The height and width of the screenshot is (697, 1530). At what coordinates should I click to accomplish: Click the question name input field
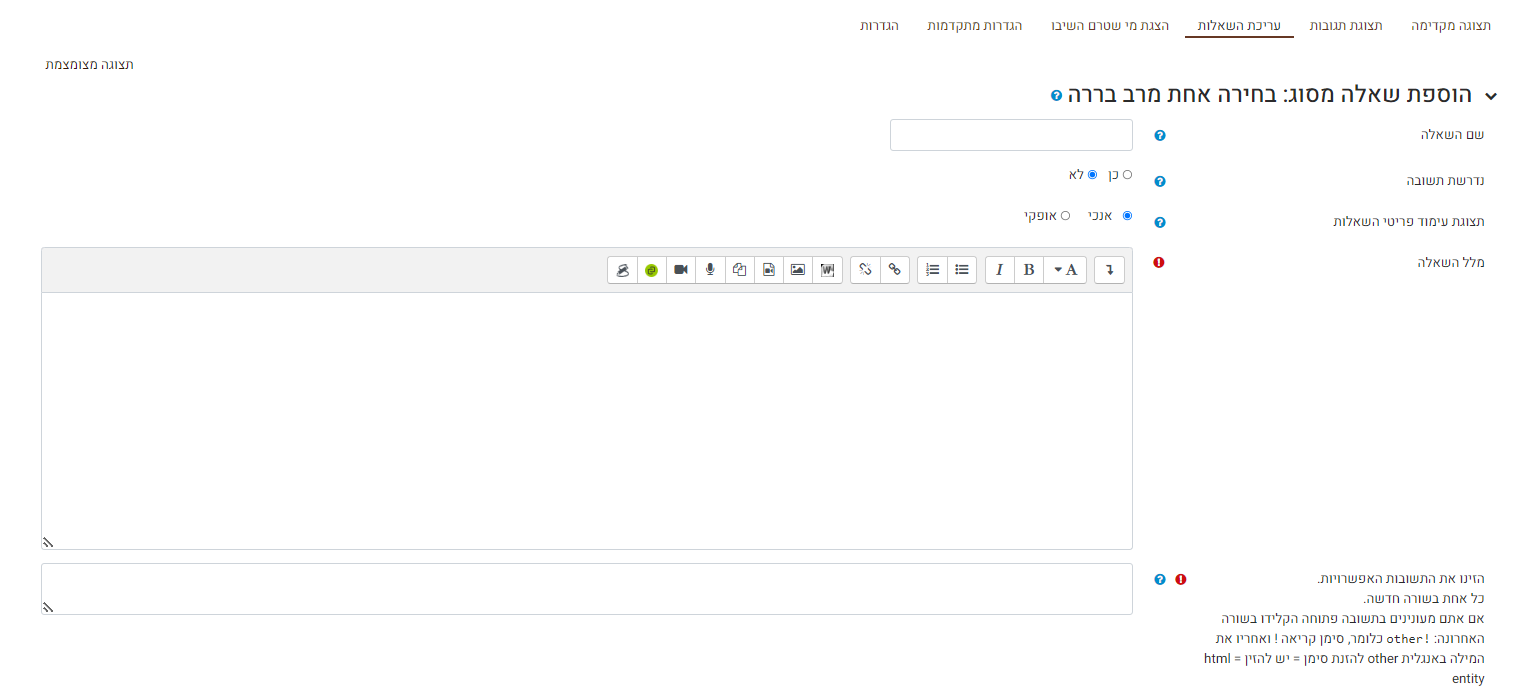(1011, 135)
